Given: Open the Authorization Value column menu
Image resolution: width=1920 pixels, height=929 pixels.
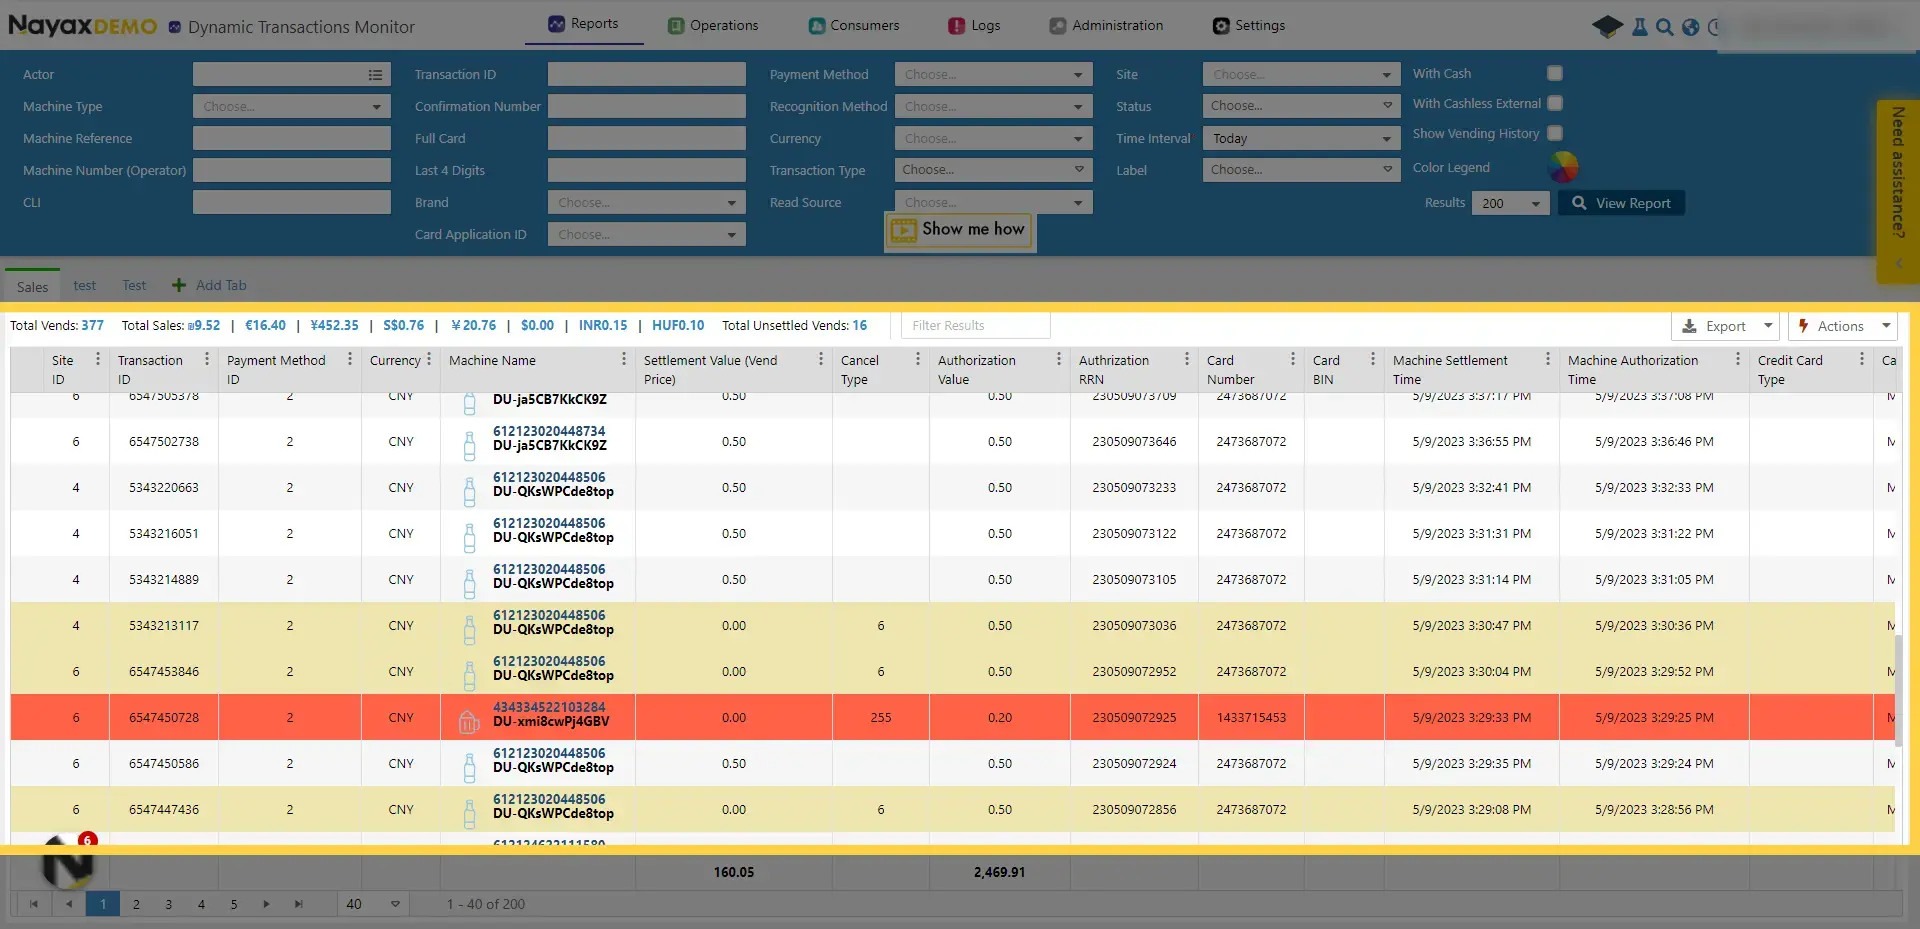Looking at the screenshot, I should [1059, 359].
